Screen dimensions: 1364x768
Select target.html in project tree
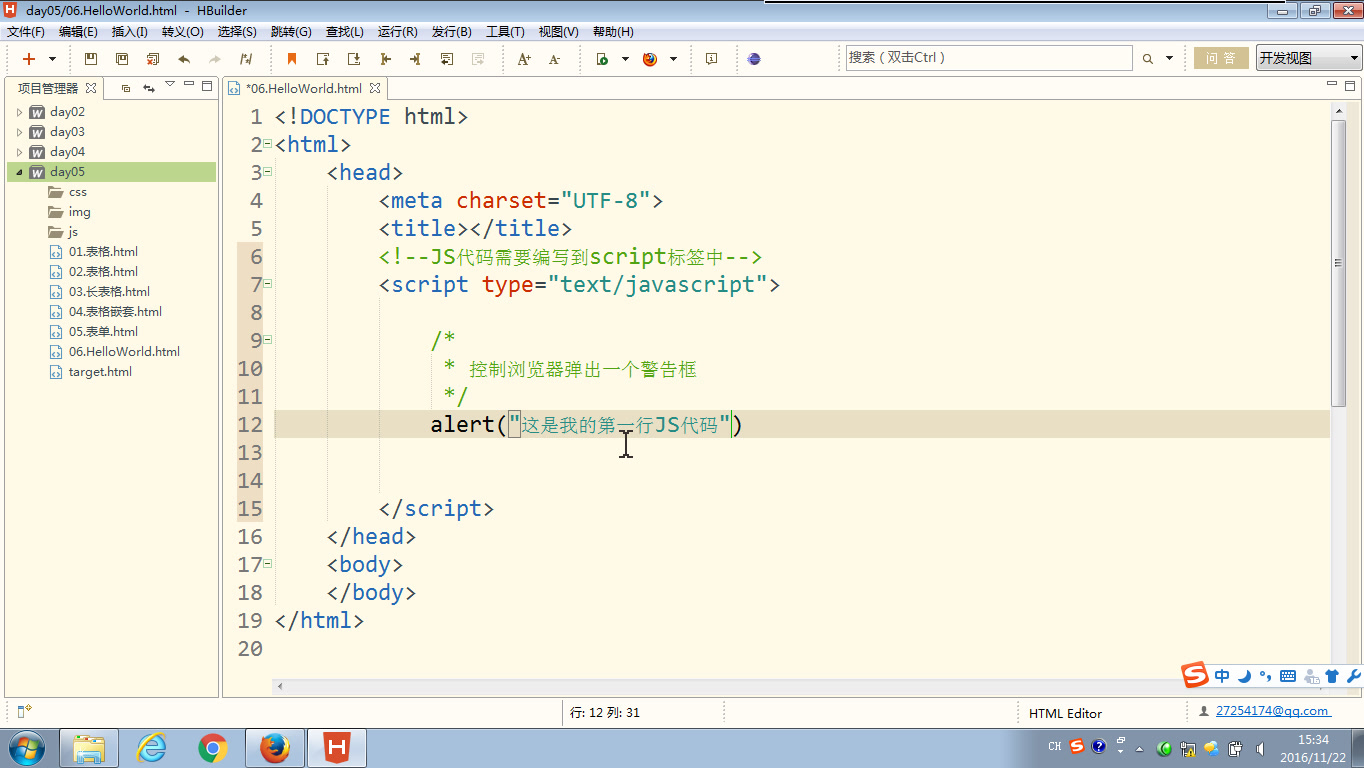[x=100, y=372]
